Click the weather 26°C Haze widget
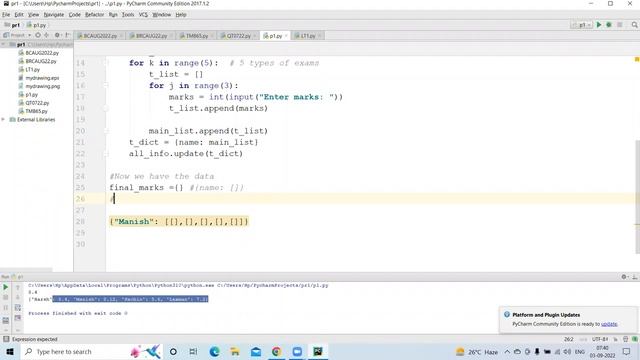The height and width of the screenshot is (360, 640). (478, 351)
